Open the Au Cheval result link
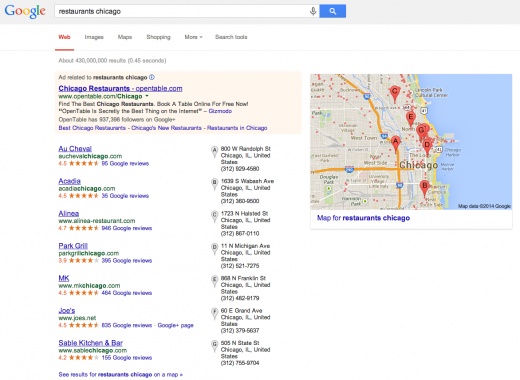Image resolution: width=520 pixels, height=380 pixels. [75, 149]
